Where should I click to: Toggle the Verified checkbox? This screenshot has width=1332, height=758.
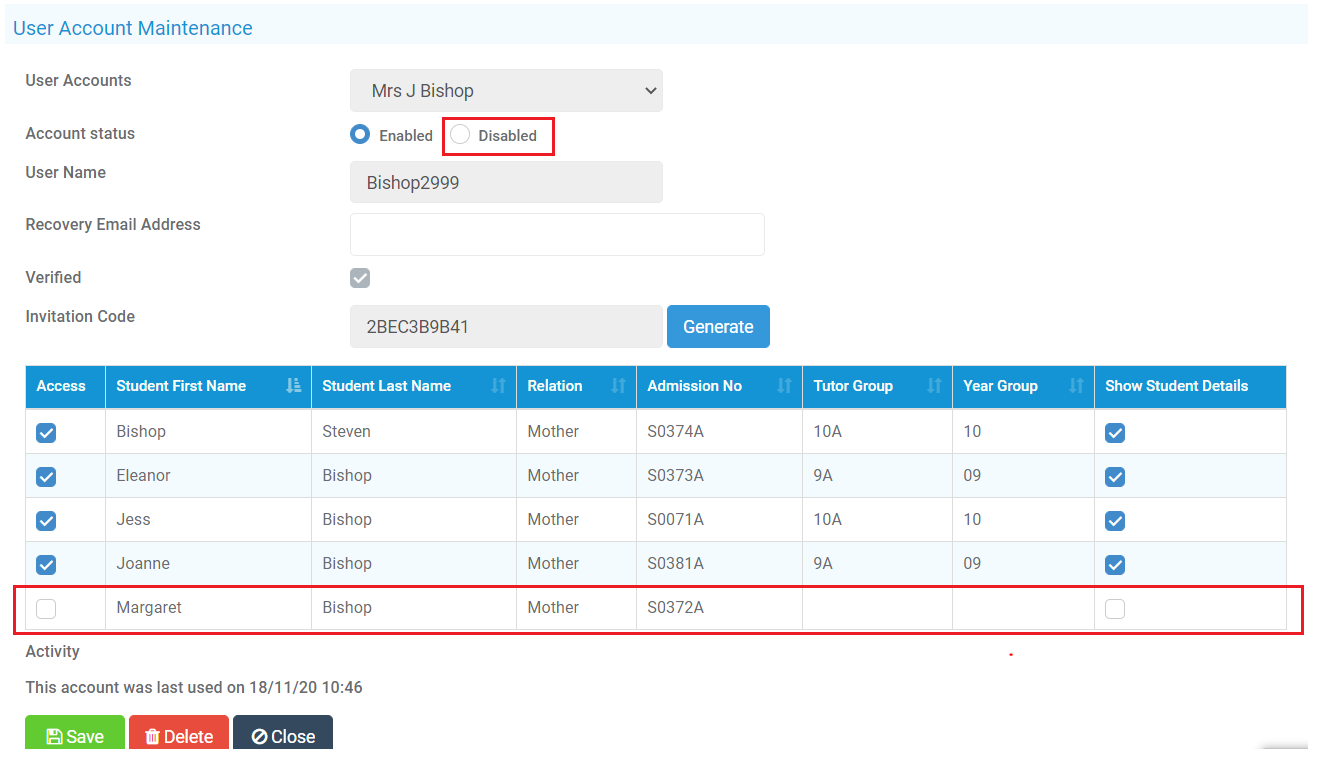tap(360, 278)
